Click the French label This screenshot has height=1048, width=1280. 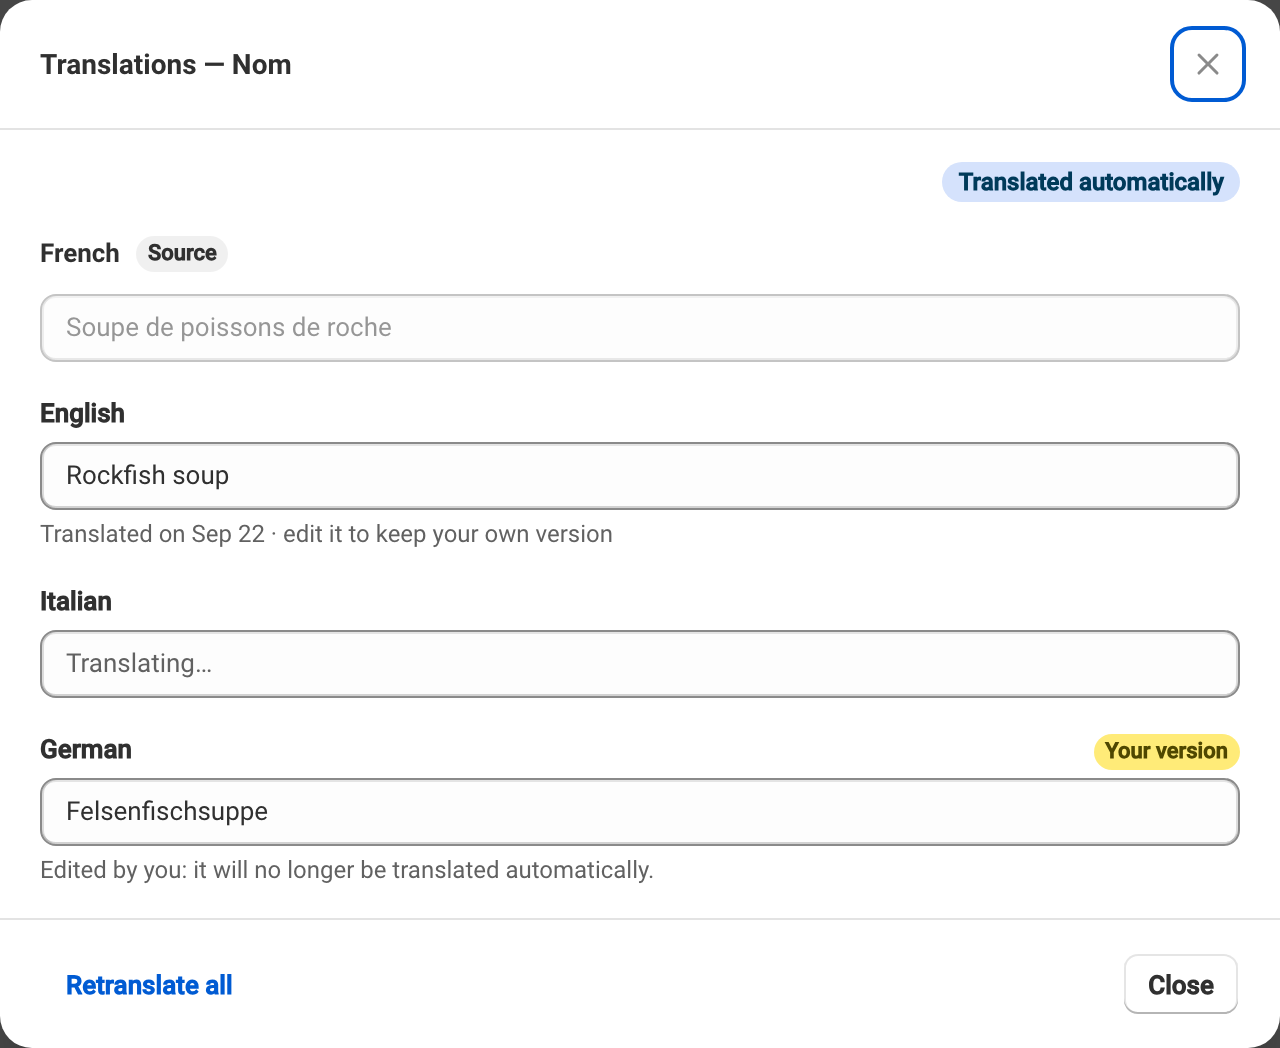[x=80, y=253]
